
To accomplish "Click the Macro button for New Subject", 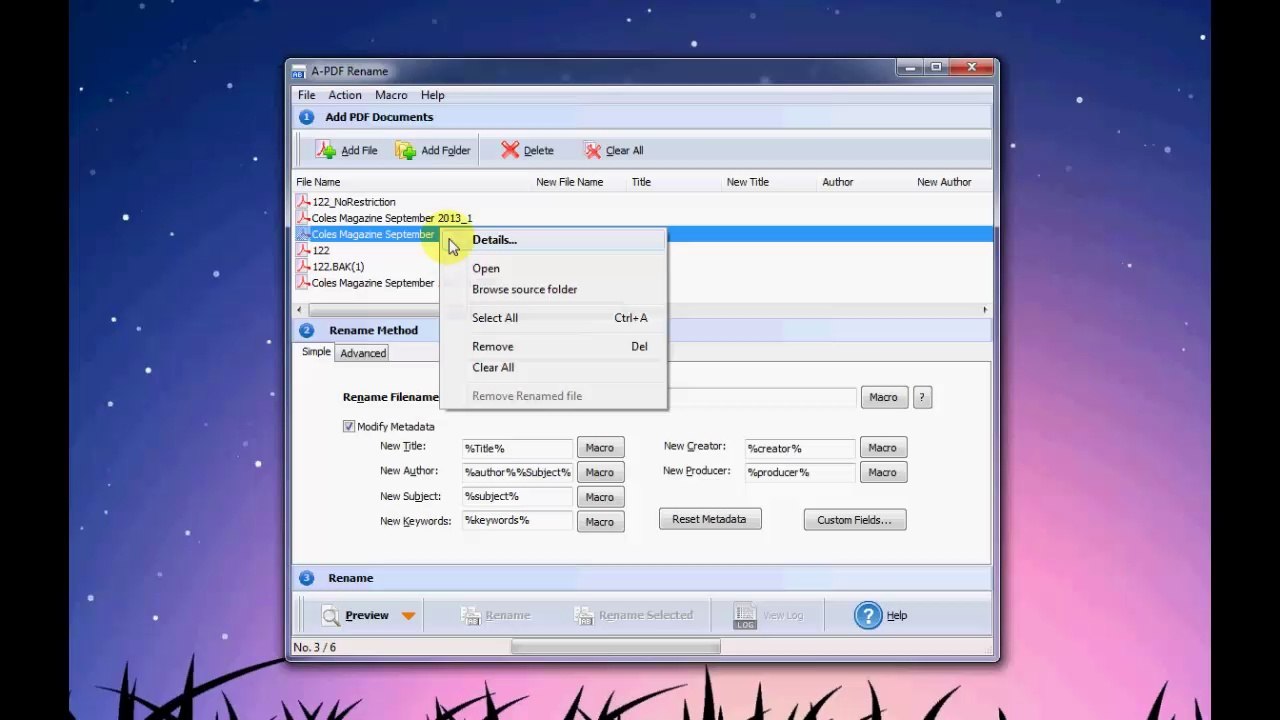I will [599, 497].
